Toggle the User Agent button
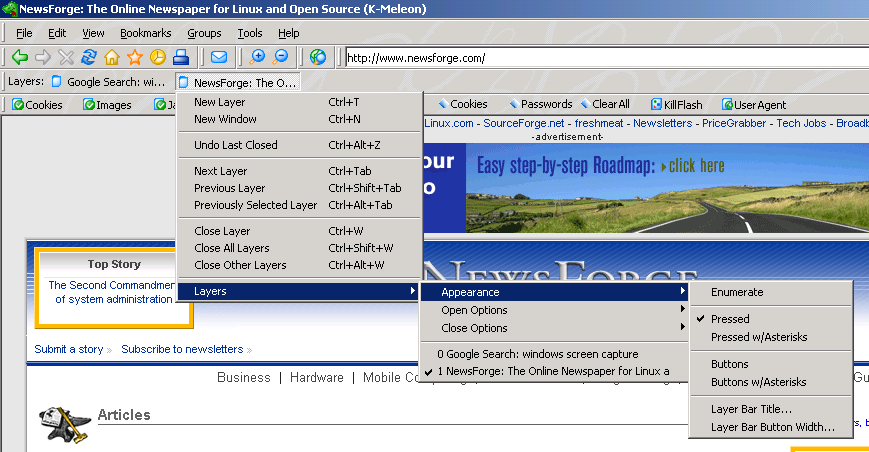Screen dimensions: 869x452 tap(754, 105)
